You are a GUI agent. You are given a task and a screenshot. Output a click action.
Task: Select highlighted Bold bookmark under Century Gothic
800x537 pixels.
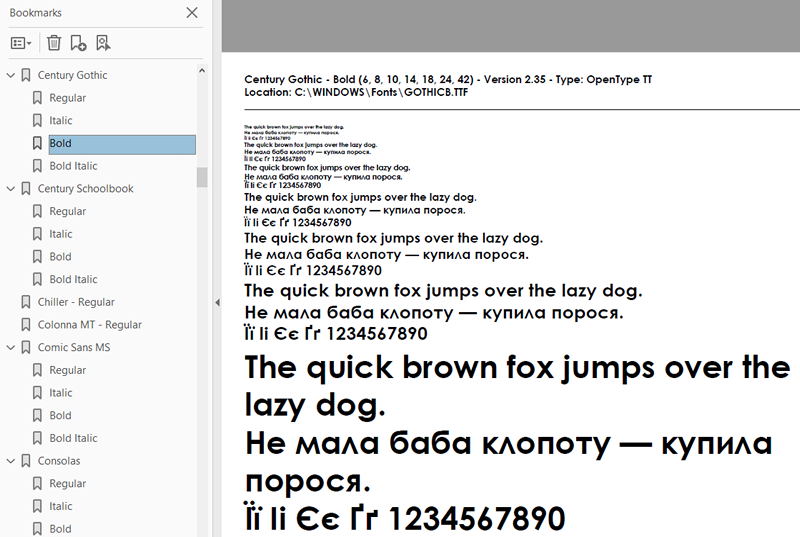point(122,144)
